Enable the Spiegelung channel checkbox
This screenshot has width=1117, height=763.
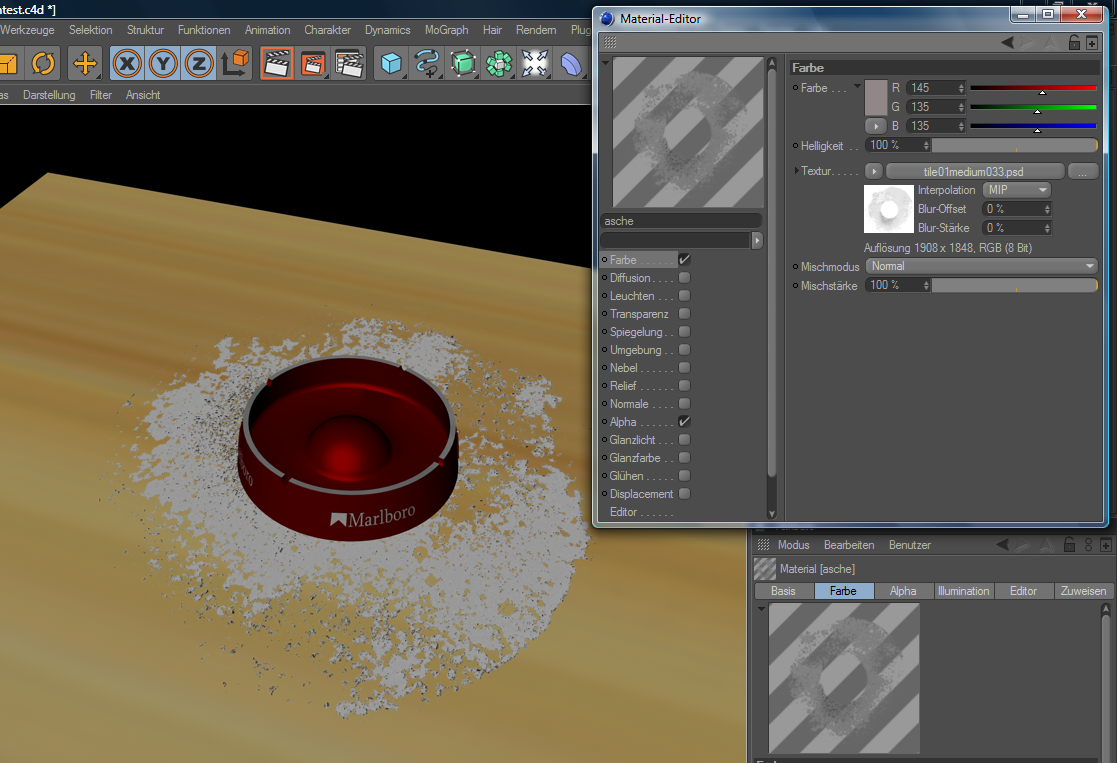(x=685, y=332)
